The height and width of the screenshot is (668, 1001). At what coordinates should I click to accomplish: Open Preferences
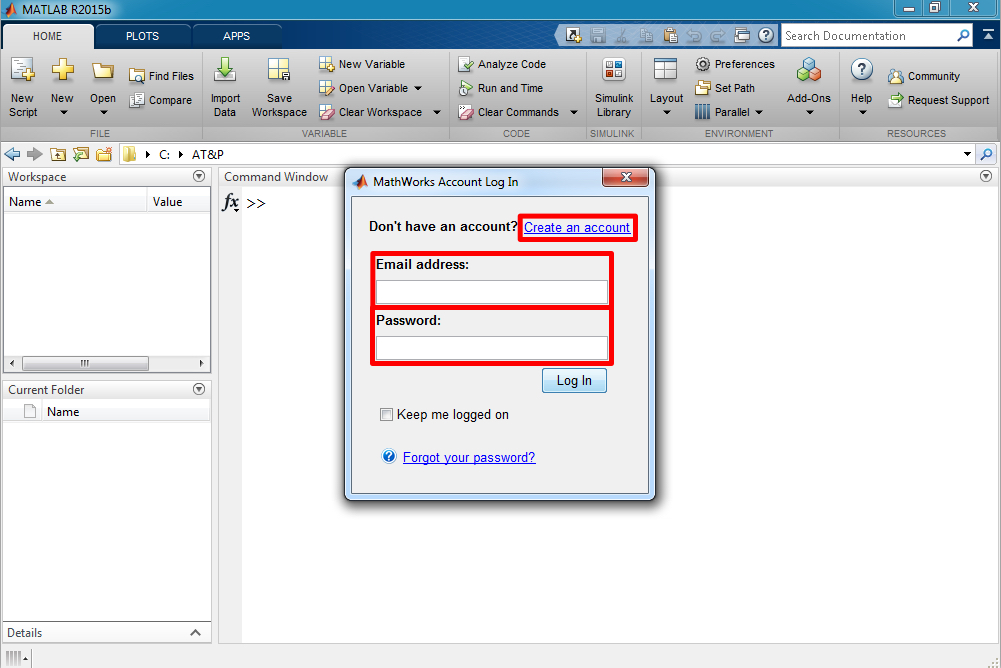click(x=735, y=64)
